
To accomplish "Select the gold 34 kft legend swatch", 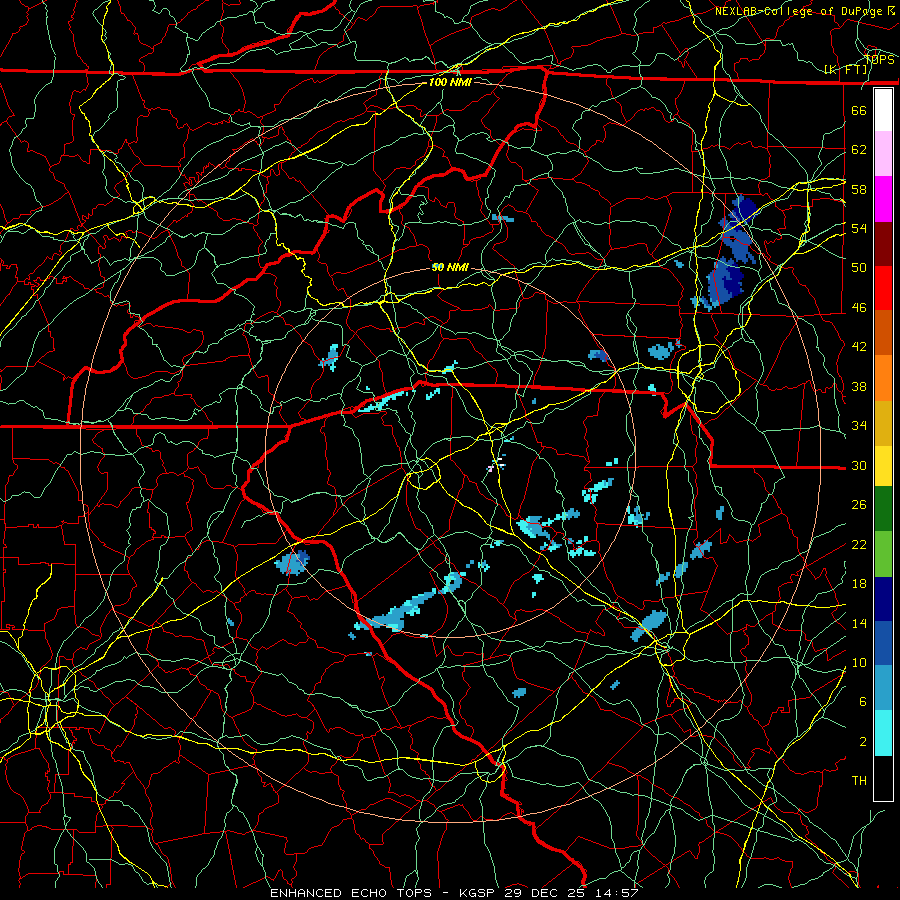I will click(x=883, y=422).
